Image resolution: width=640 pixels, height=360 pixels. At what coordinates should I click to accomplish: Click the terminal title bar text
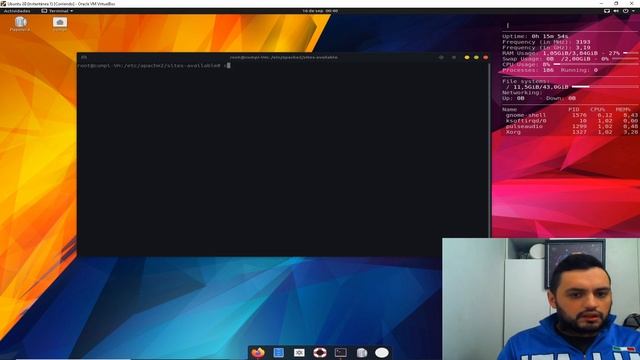tap(284, 58)
